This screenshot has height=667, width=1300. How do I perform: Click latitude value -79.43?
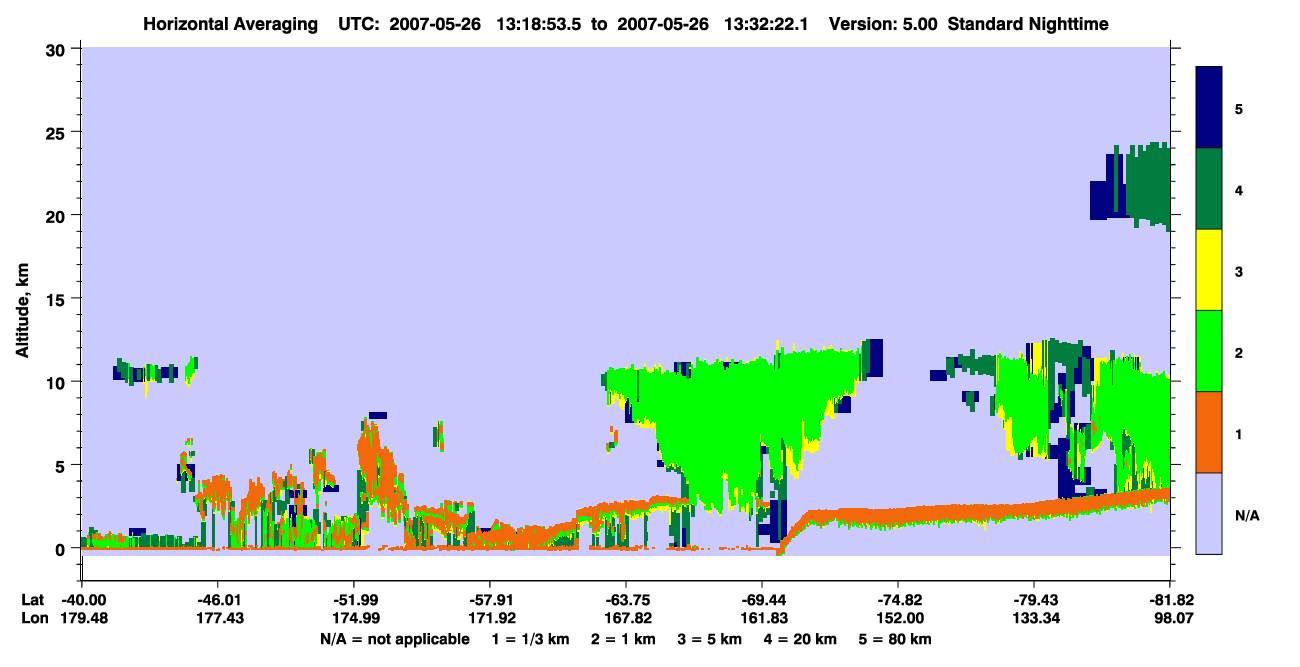coord(1035,600)
